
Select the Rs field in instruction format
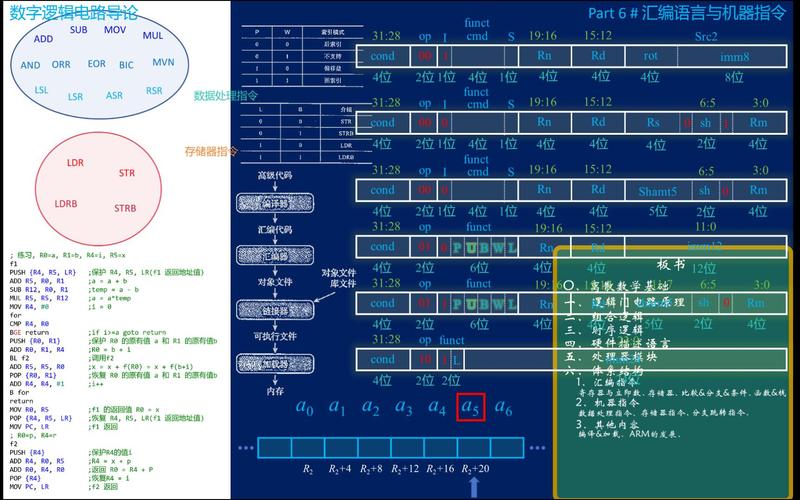[654, 122]
